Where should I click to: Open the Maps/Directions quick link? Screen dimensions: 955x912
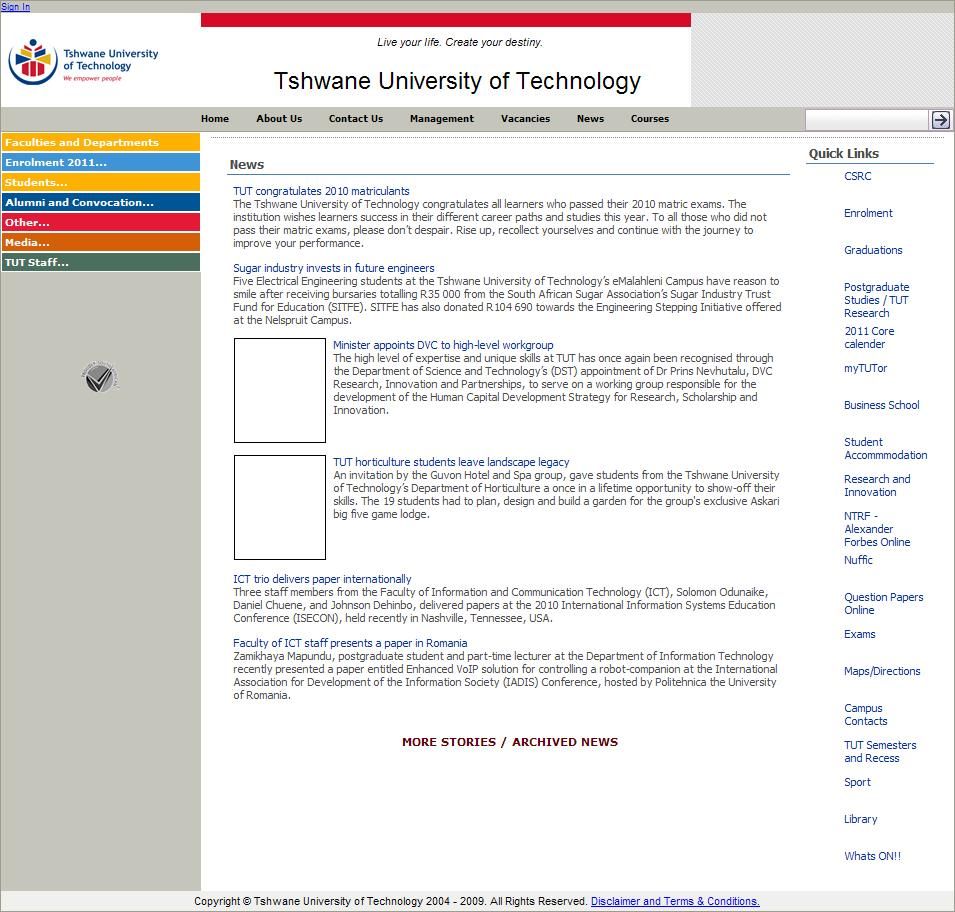pos(882,671)
